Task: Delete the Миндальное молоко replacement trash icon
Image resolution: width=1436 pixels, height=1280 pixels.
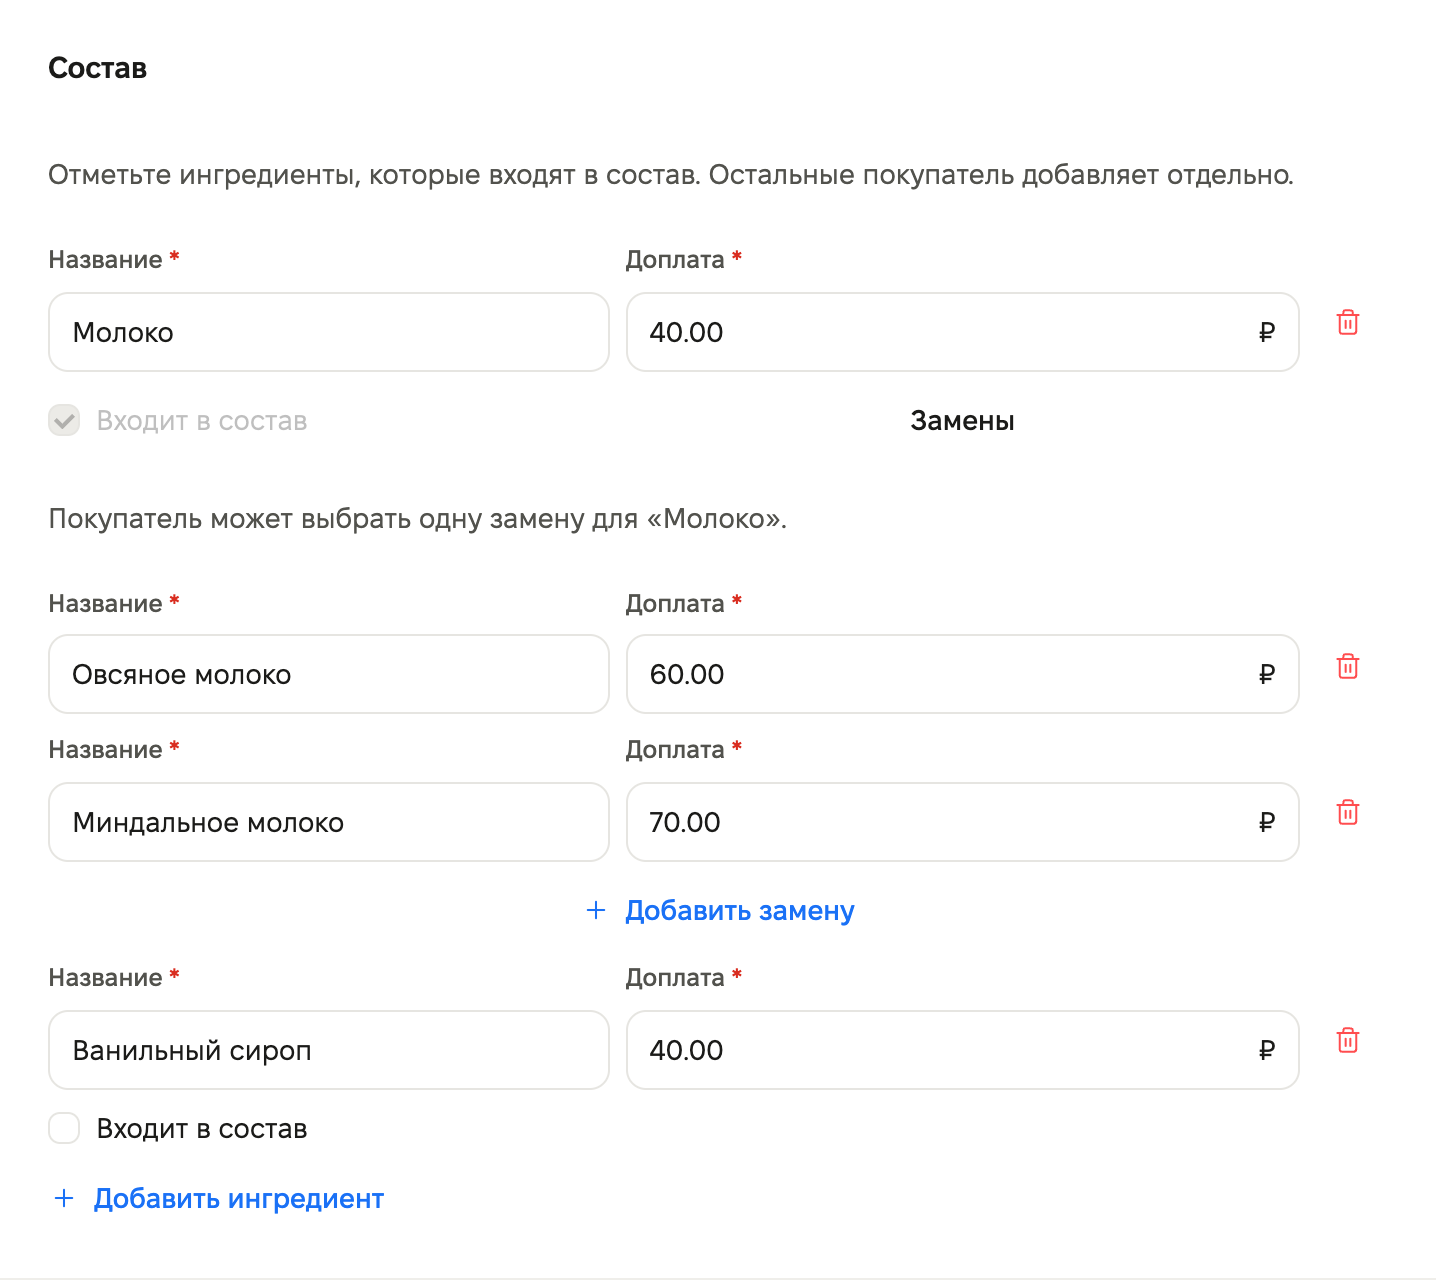Action: click(x=1348, y=813)
